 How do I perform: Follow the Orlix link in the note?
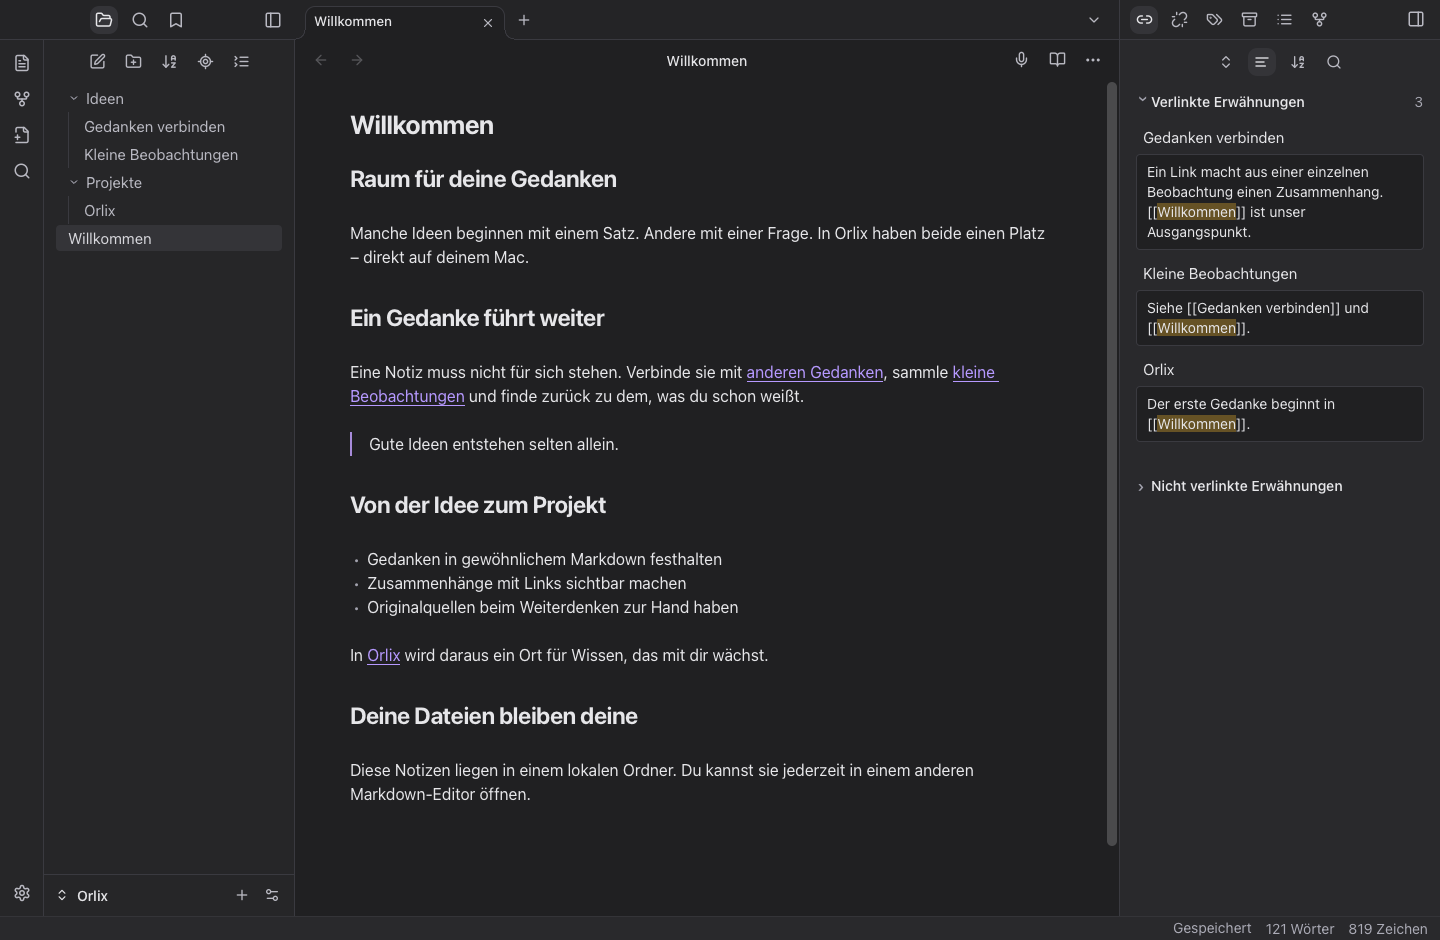tap(383, 656)
